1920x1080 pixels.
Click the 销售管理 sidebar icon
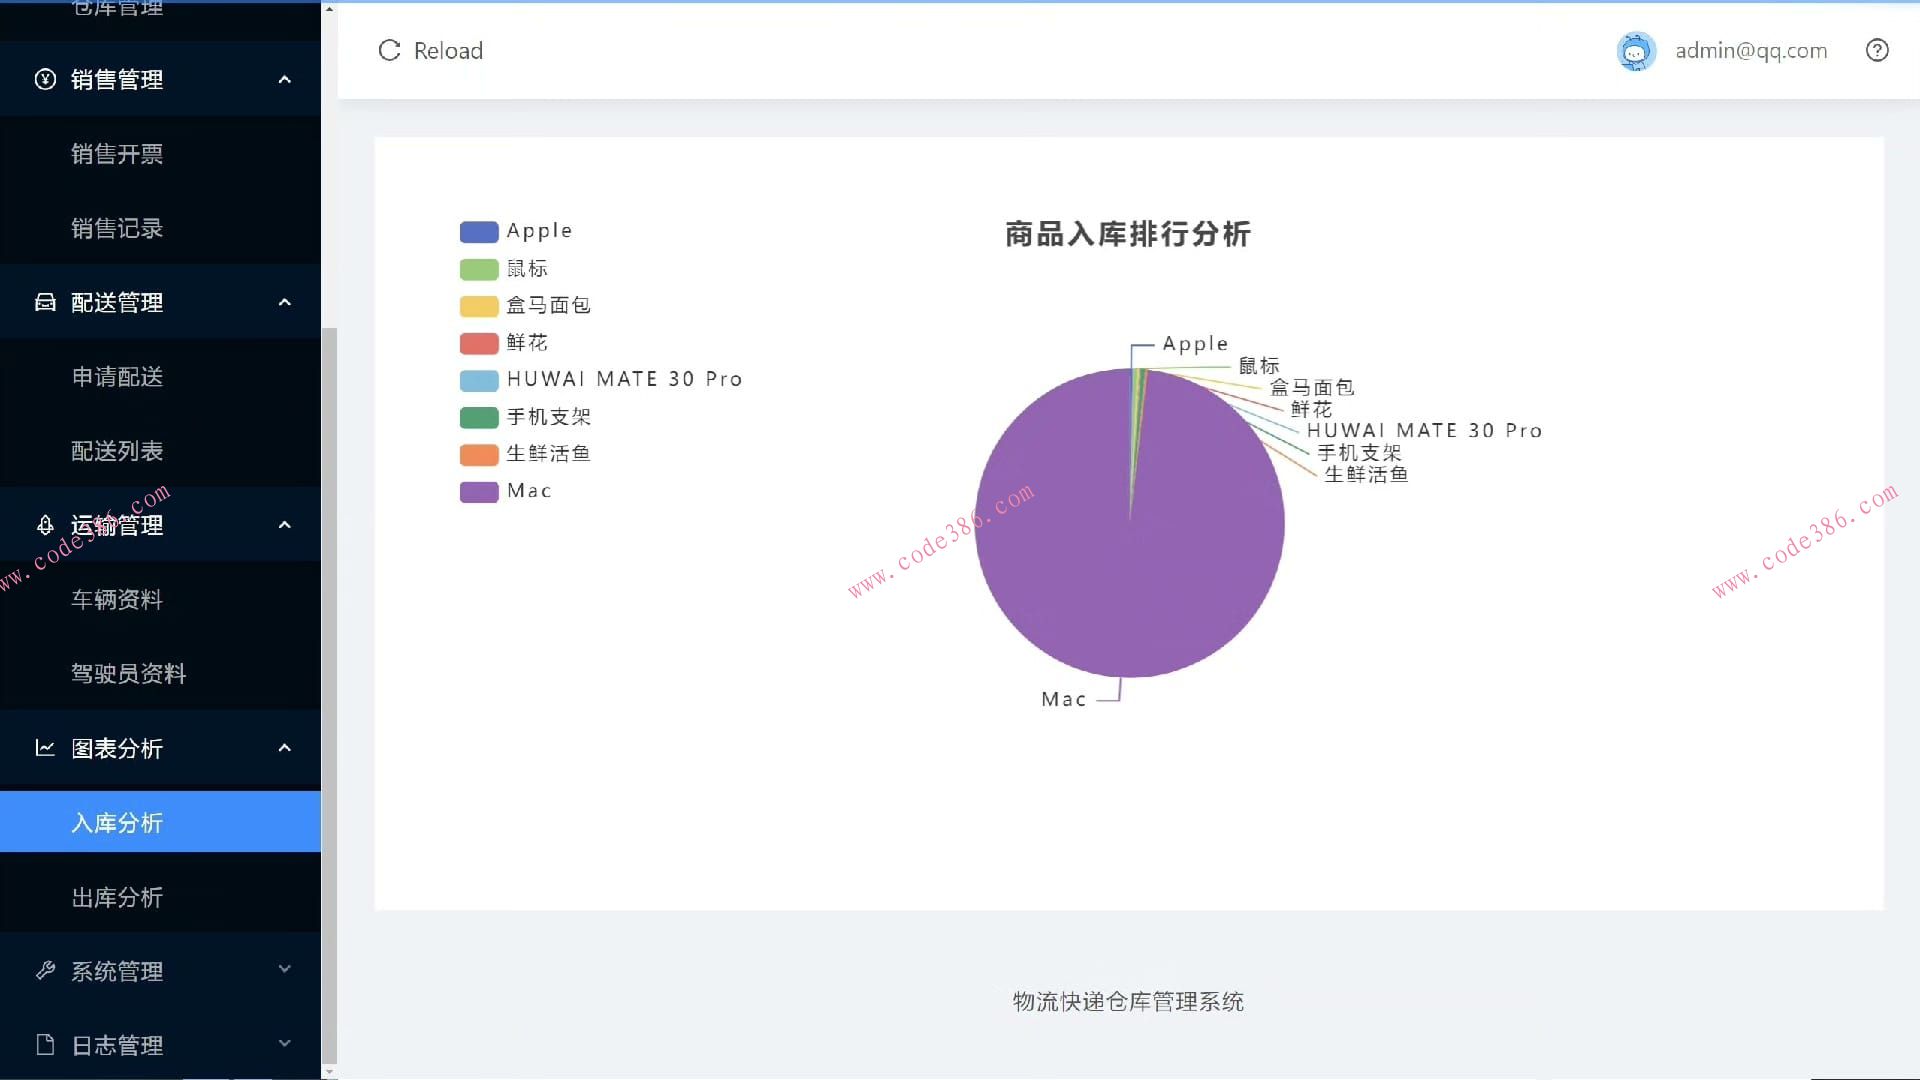click(x=44, y=79)
